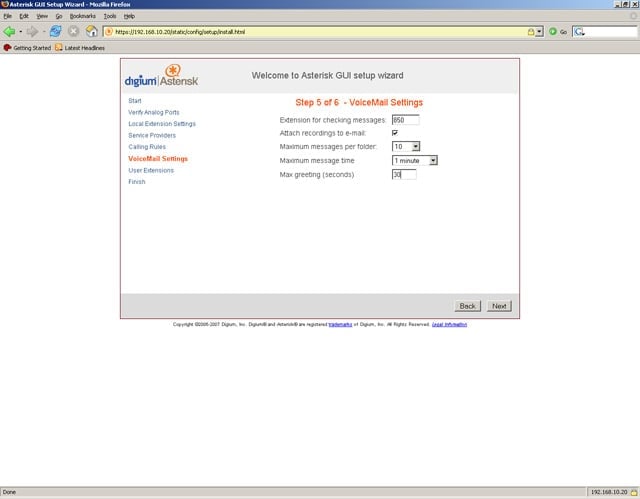Go to Calling Rules step
The width and height of the screenshot is (640, 499).
pyautogui.click(x=147, y=147)
